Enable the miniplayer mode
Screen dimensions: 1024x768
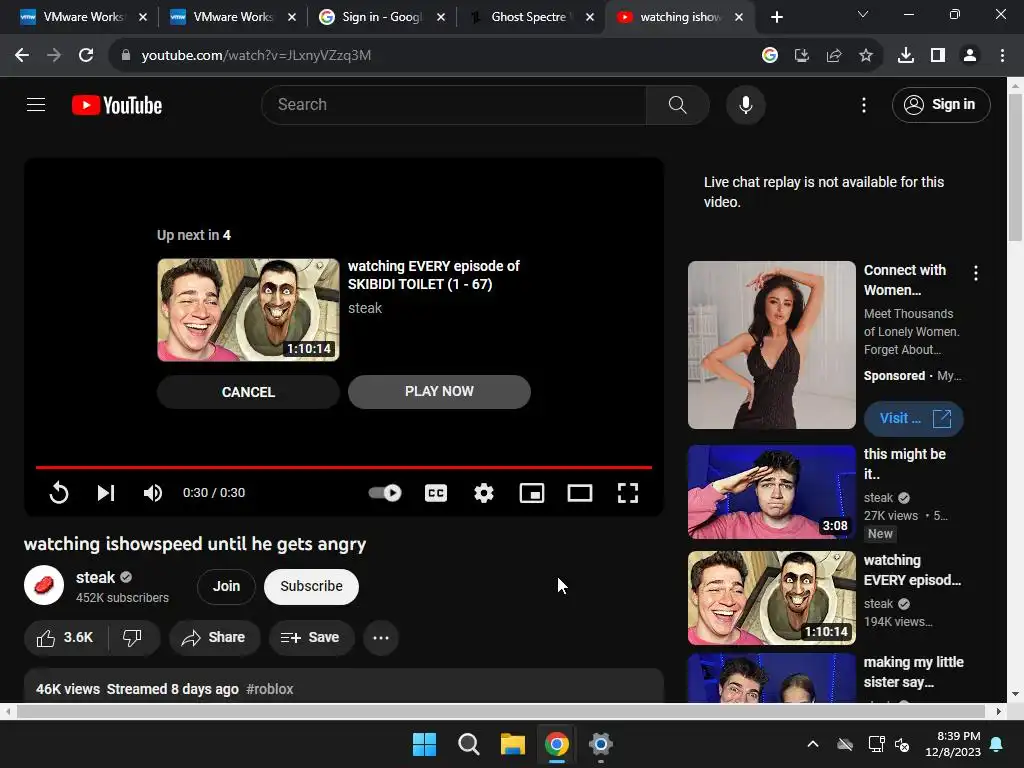pyautogui.click(x=532, y=492)
